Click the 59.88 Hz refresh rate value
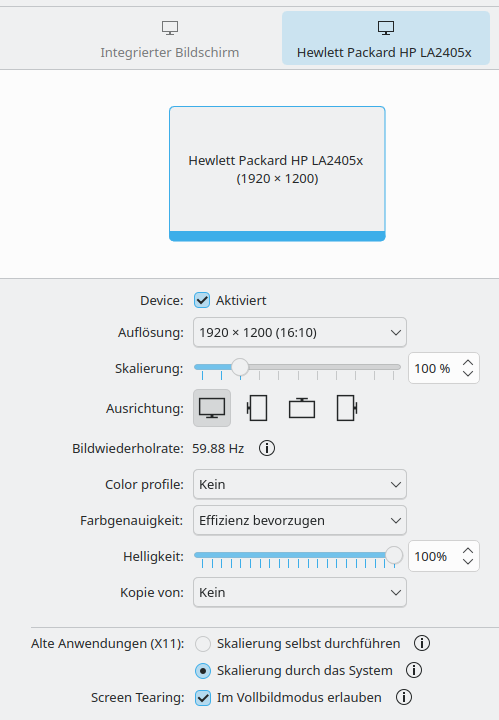The image size is (499, 720). coord(218,449)
